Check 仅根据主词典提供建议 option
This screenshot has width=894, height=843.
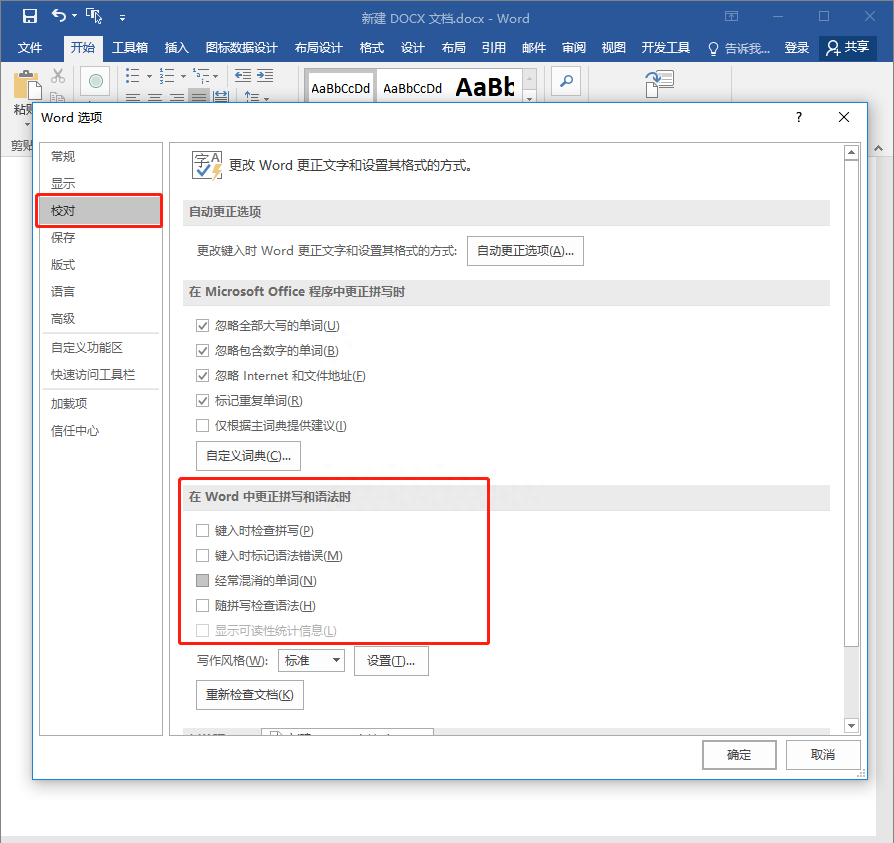(202, 426)
